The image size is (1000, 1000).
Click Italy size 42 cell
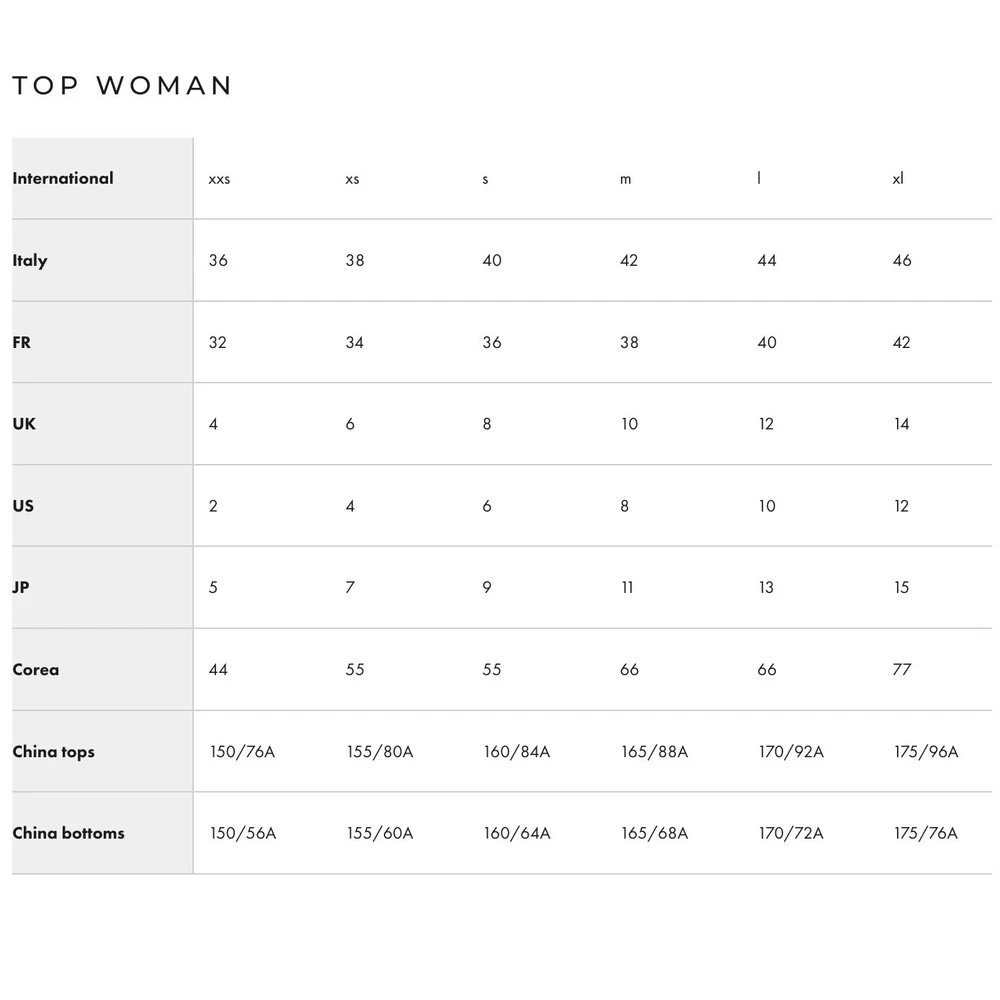pyautogui.click(x=629, y=260)
